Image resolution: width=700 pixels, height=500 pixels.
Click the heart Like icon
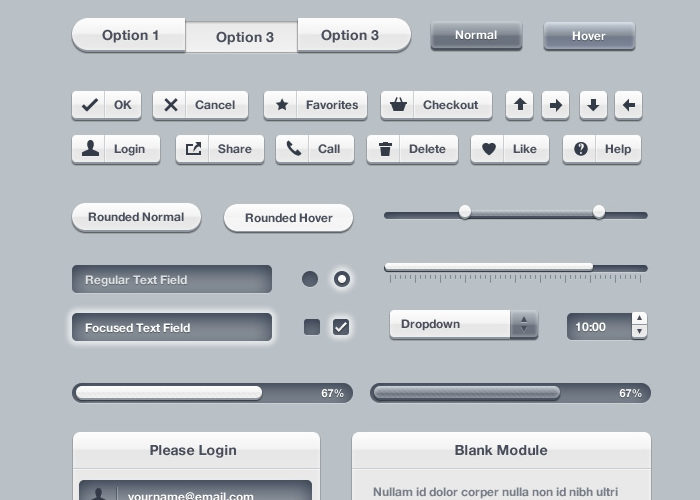tap(489, 149)
